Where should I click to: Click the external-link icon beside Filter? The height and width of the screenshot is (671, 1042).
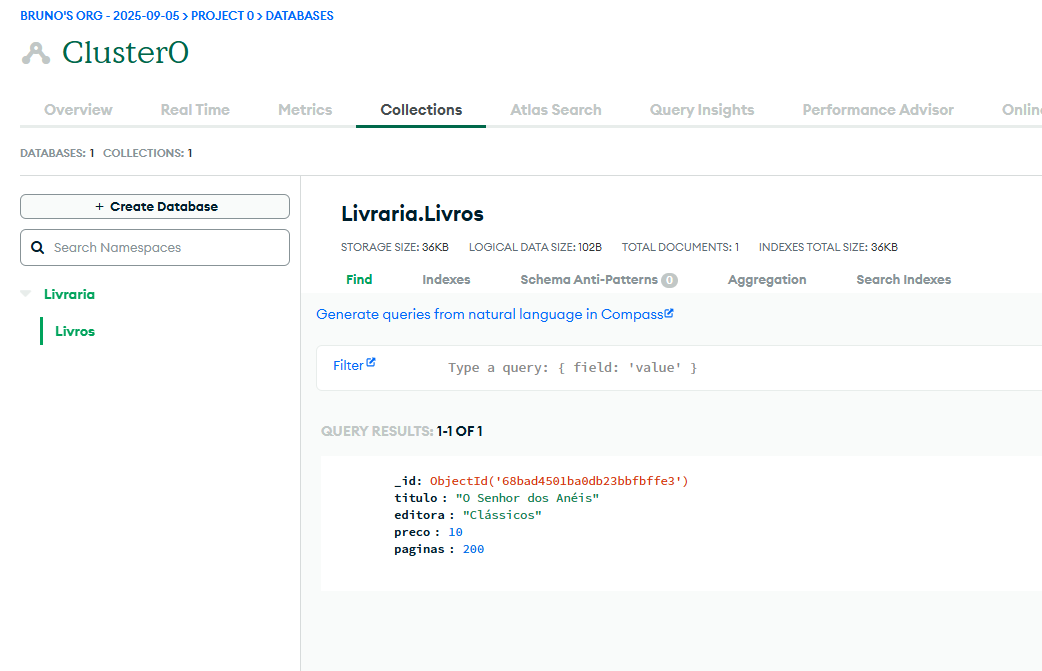371,363
